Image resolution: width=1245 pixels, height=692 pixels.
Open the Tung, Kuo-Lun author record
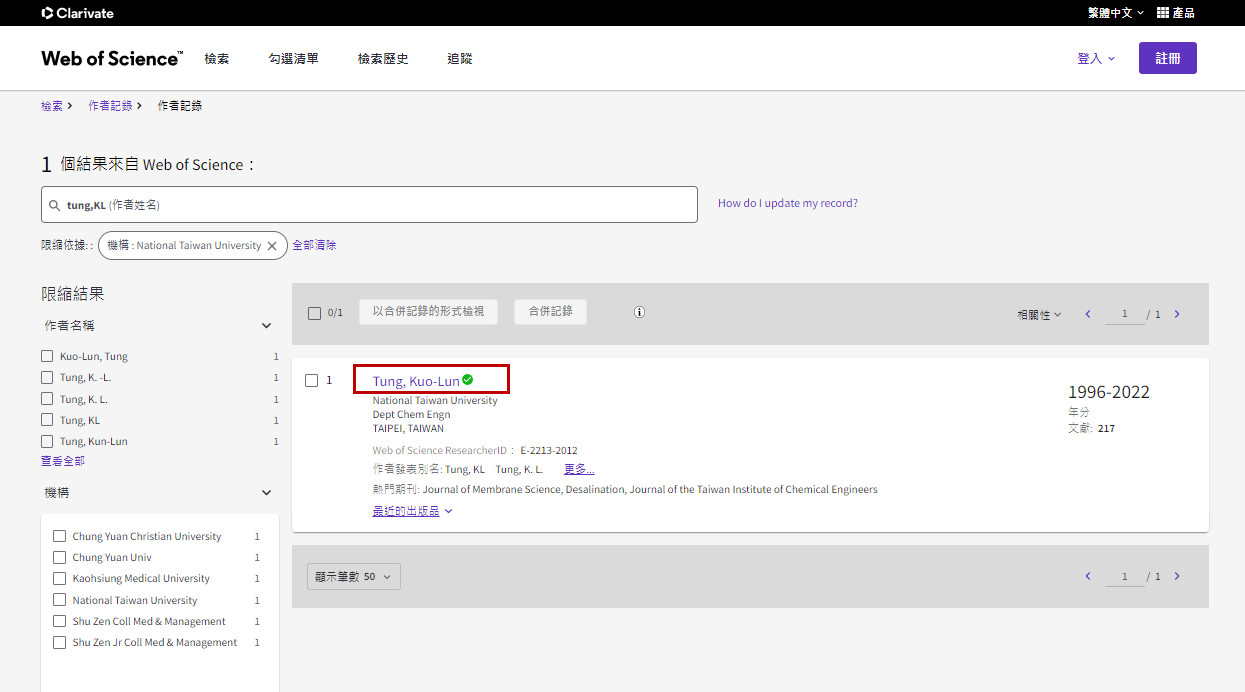click(x=416, y=381)
